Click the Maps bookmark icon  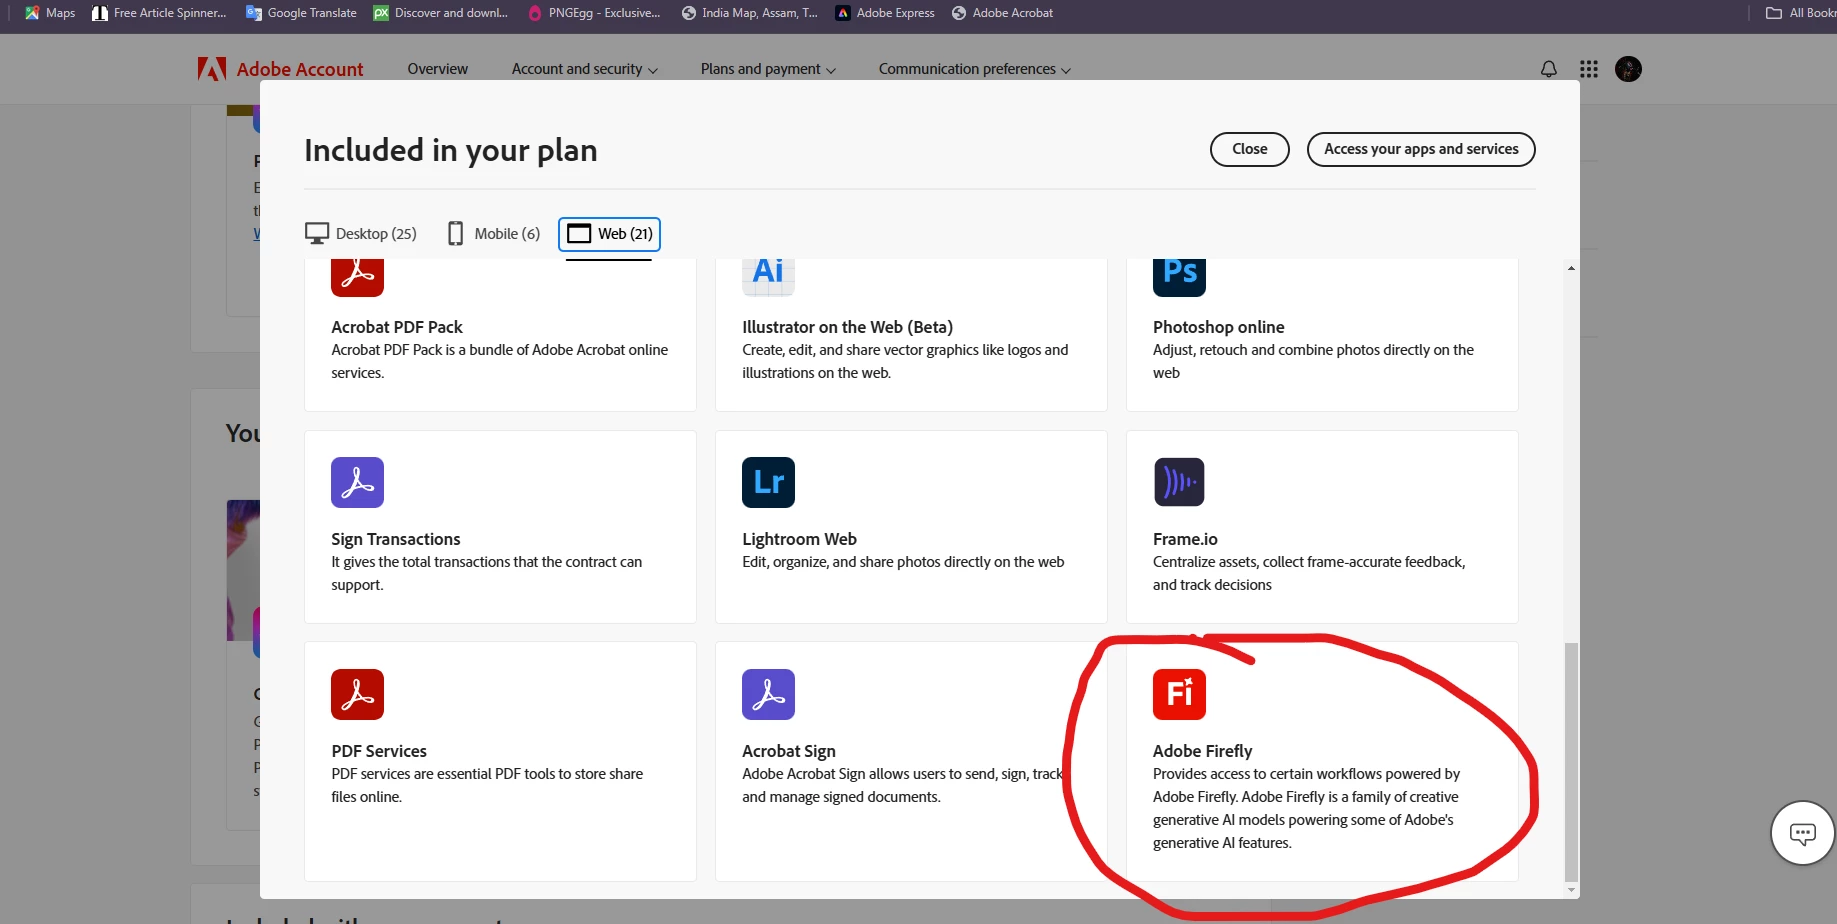coord(32,13)
